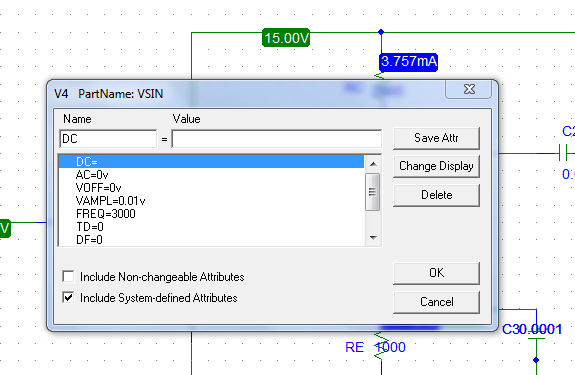Screen dimensions: 575x375
Task: Uncheck Include System-defined Attributes
Action: (68, 297)
